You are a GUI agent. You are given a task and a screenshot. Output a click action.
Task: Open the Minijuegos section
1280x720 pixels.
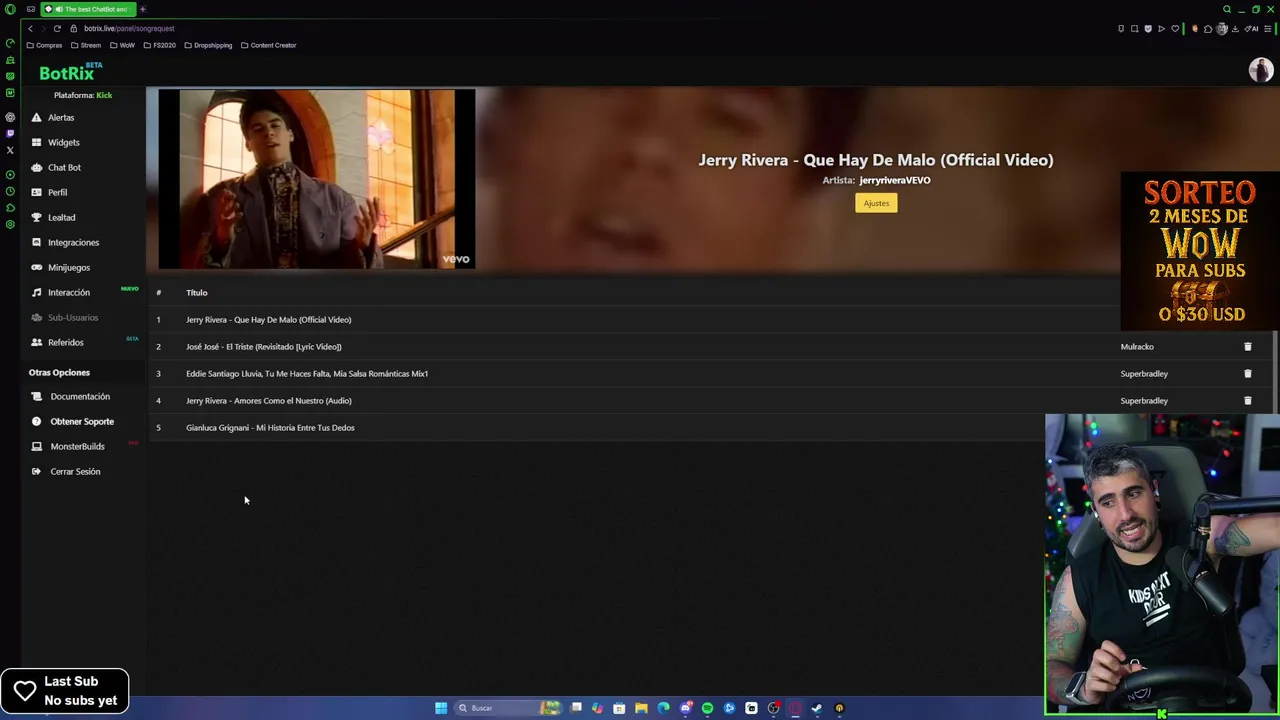coord(68,267)
